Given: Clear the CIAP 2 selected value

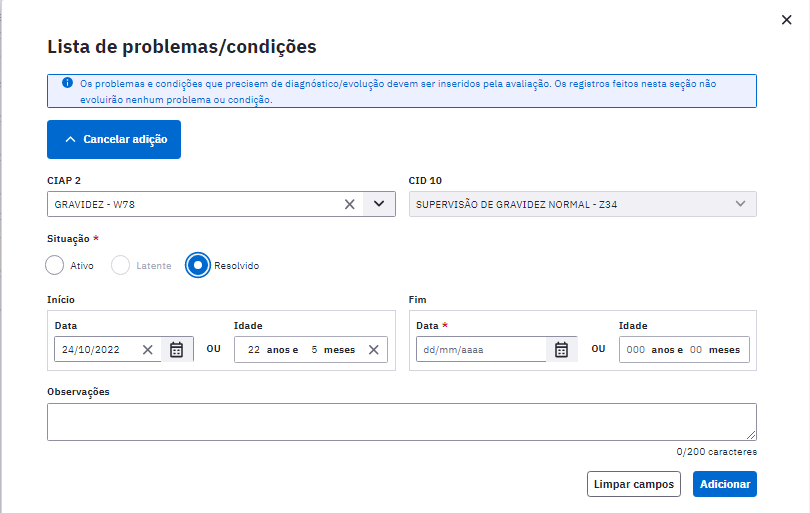Looking at the screenshot, I should (x=350, y=205).
